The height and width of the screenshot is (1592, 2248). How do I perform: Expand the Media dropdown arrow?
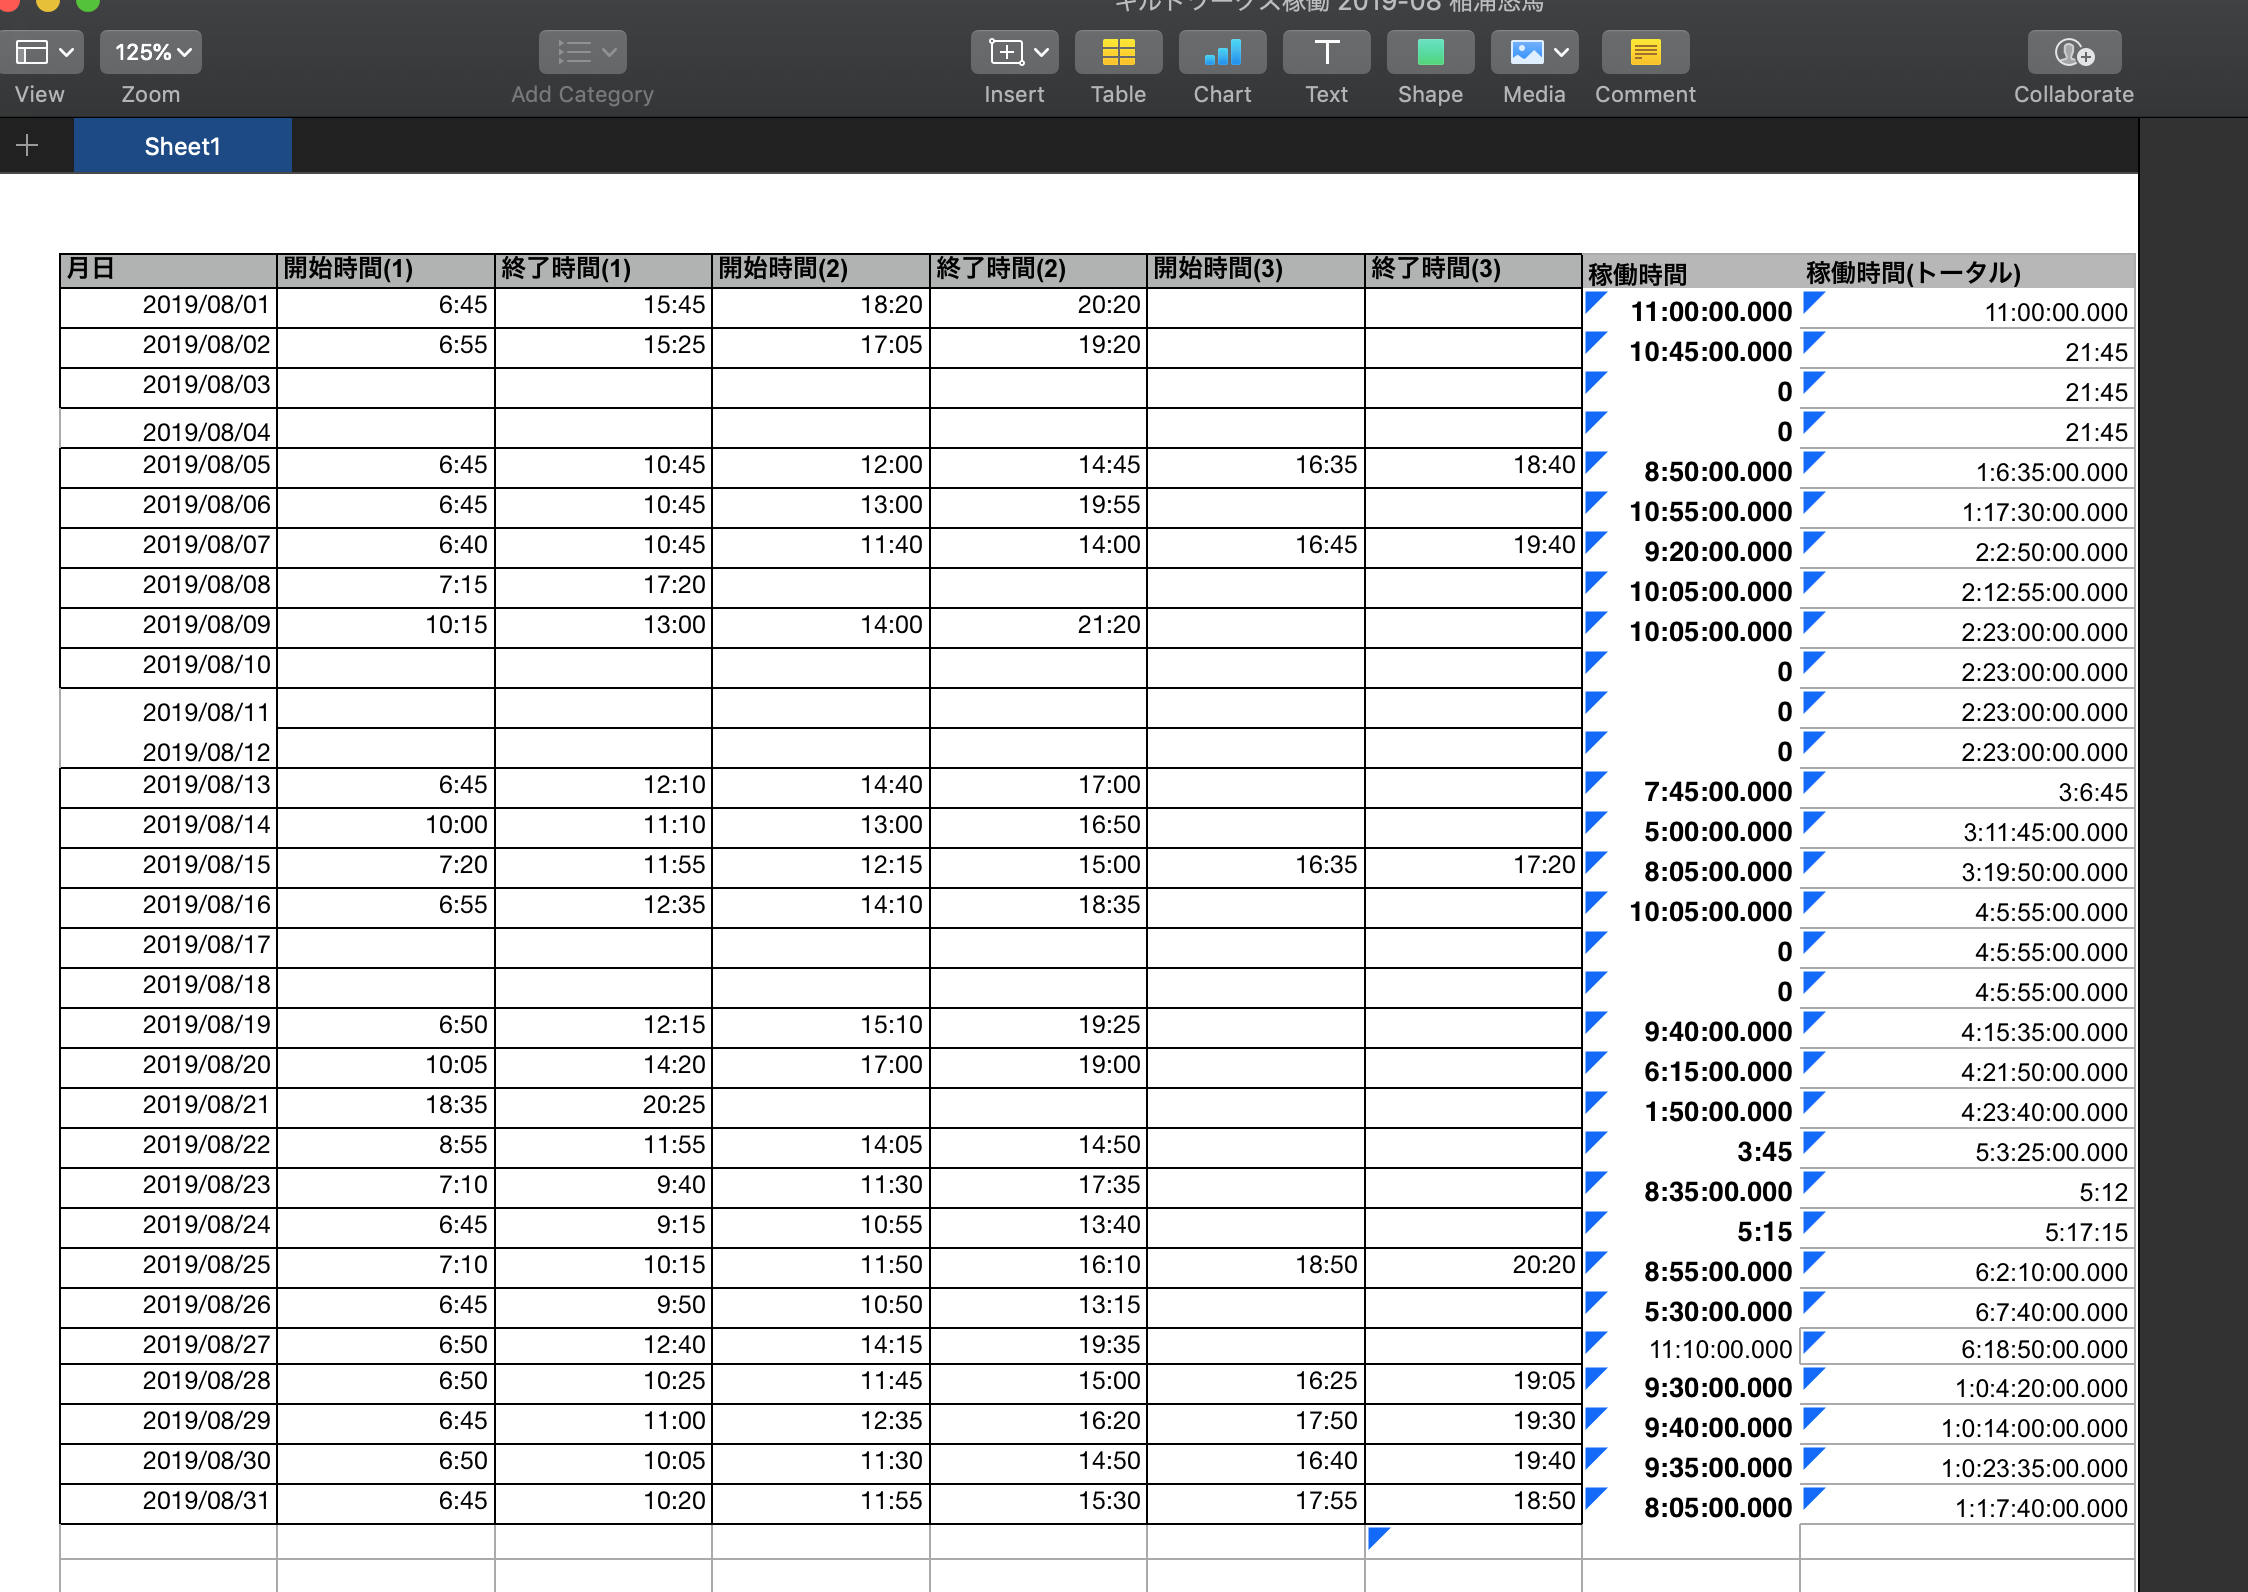[x=1561, y=52]
